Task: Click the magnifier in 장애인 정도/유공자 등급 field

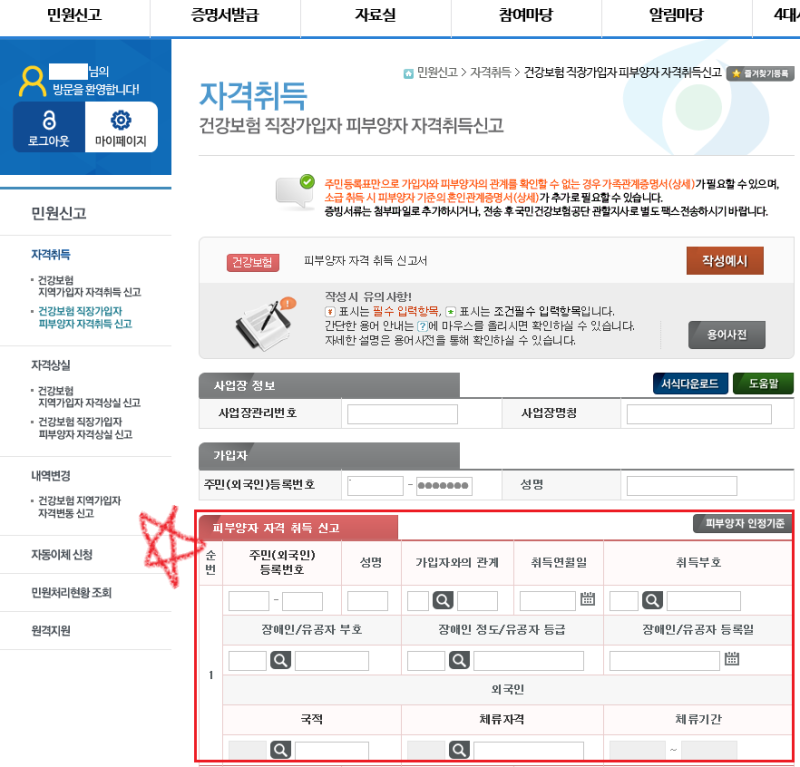Action: (459, 660)
